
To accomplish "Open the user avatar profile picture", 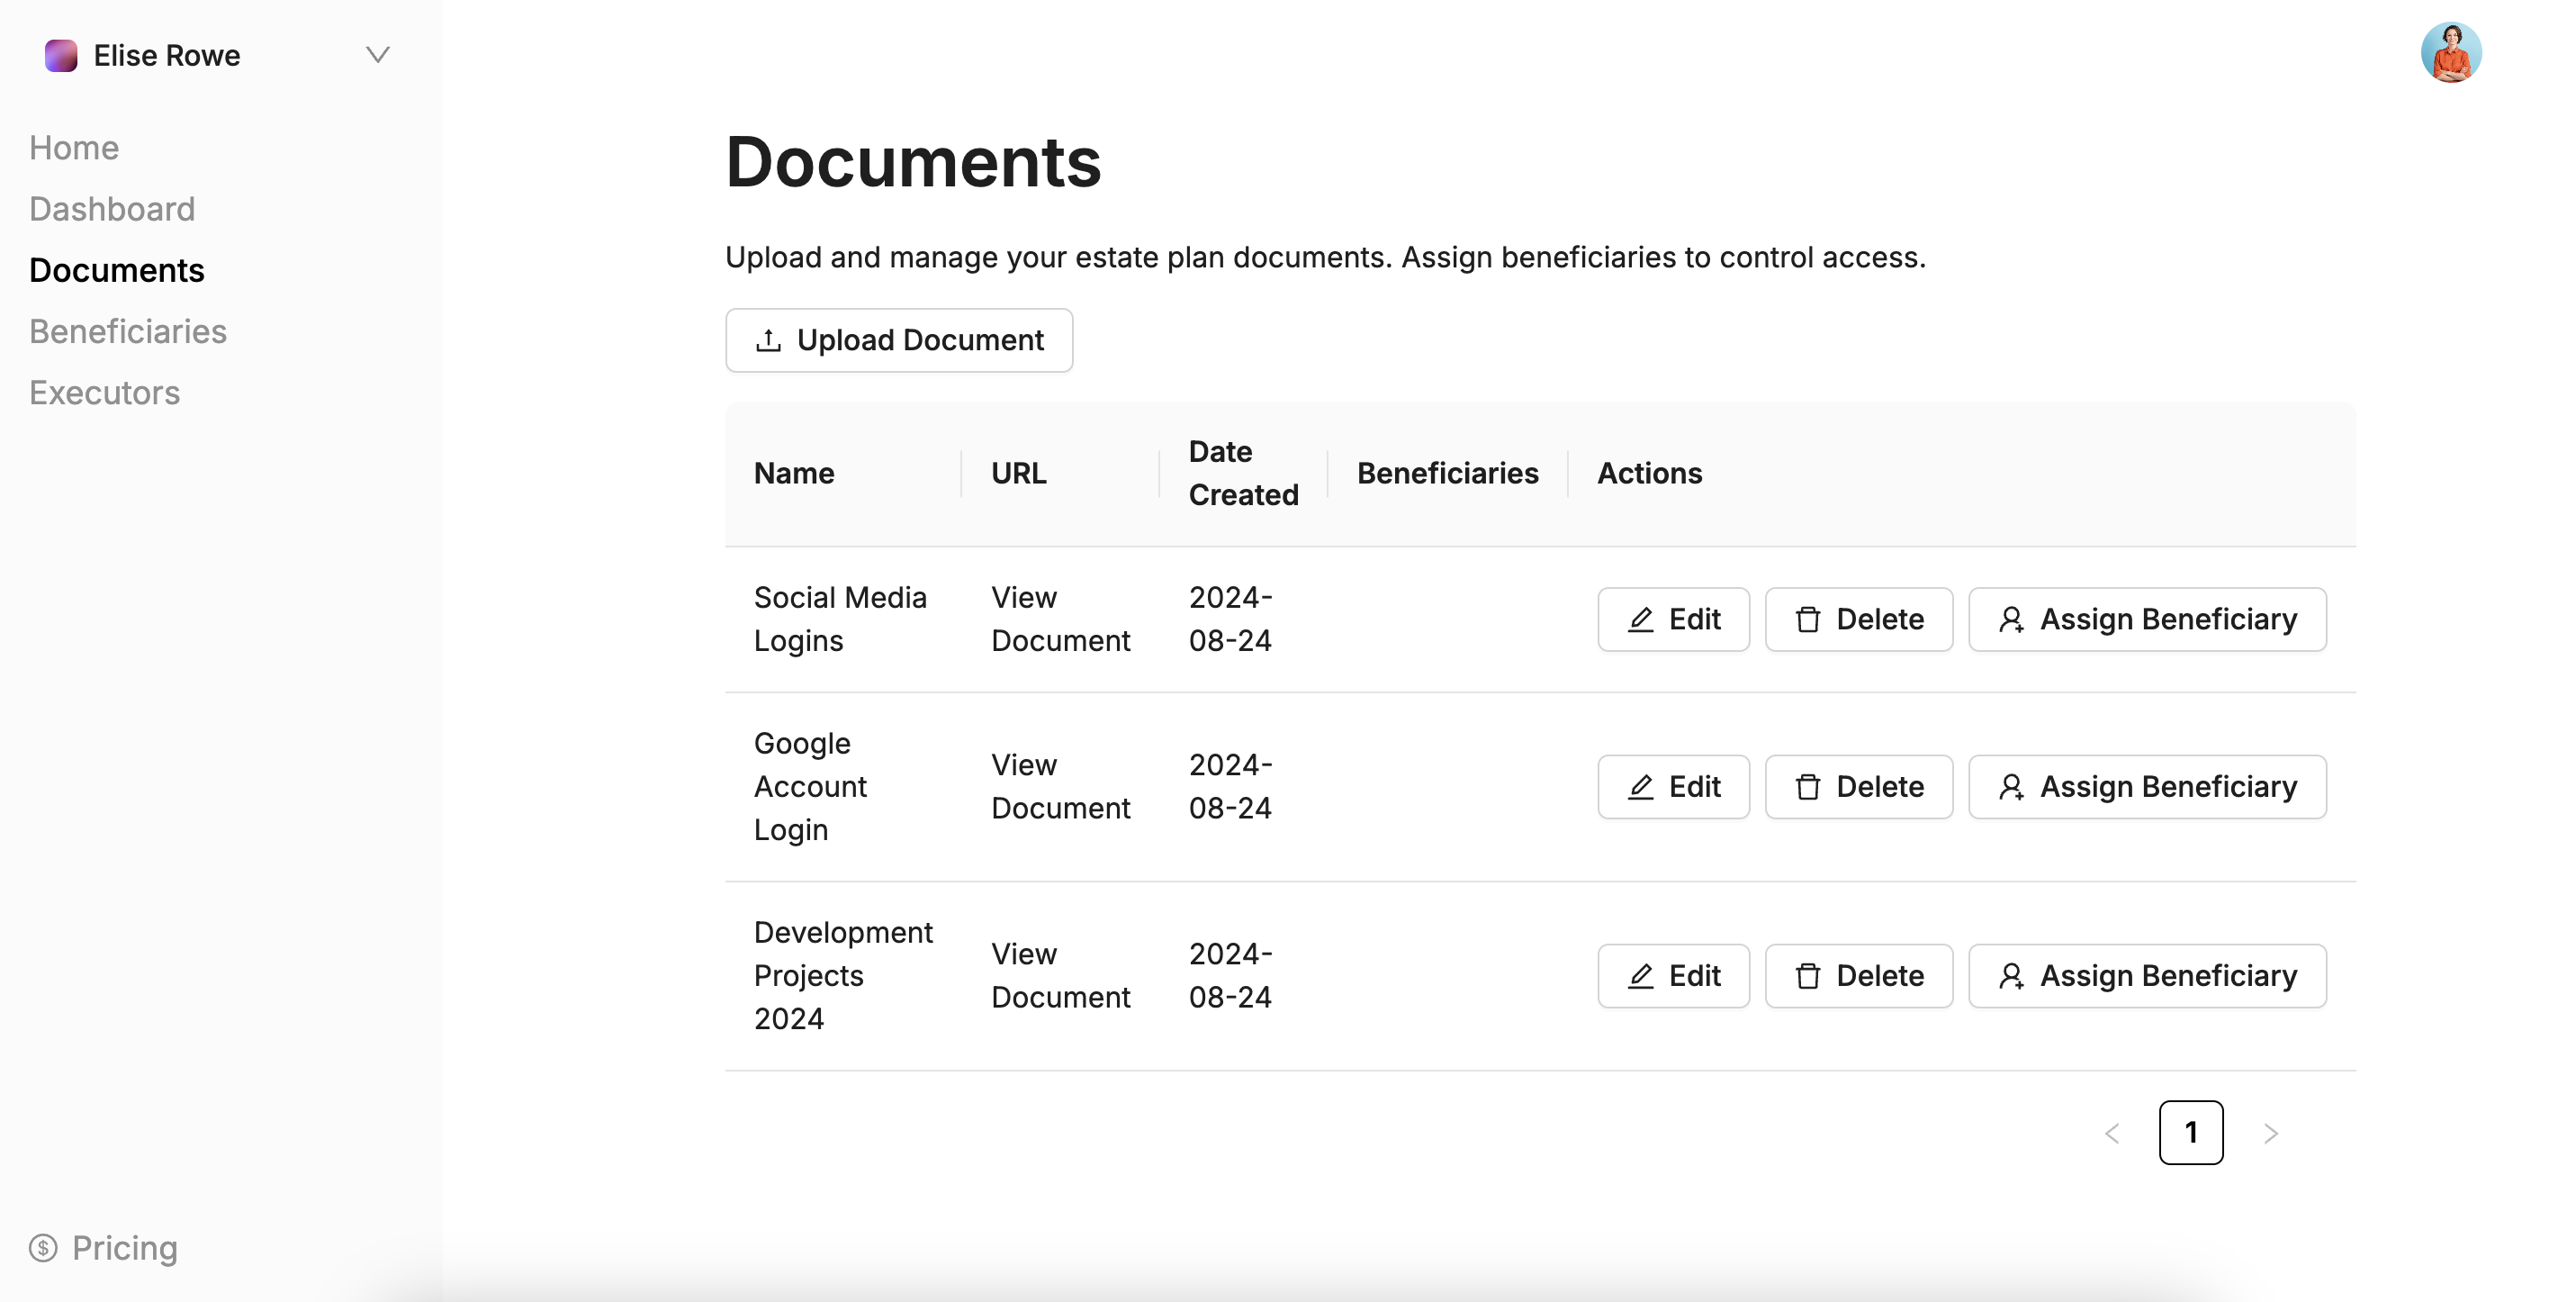I will [2451, 53].
